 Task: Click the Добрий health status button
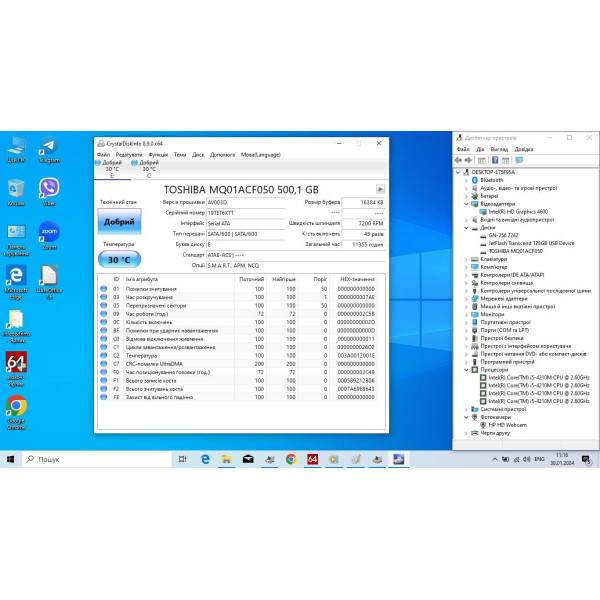119,222
